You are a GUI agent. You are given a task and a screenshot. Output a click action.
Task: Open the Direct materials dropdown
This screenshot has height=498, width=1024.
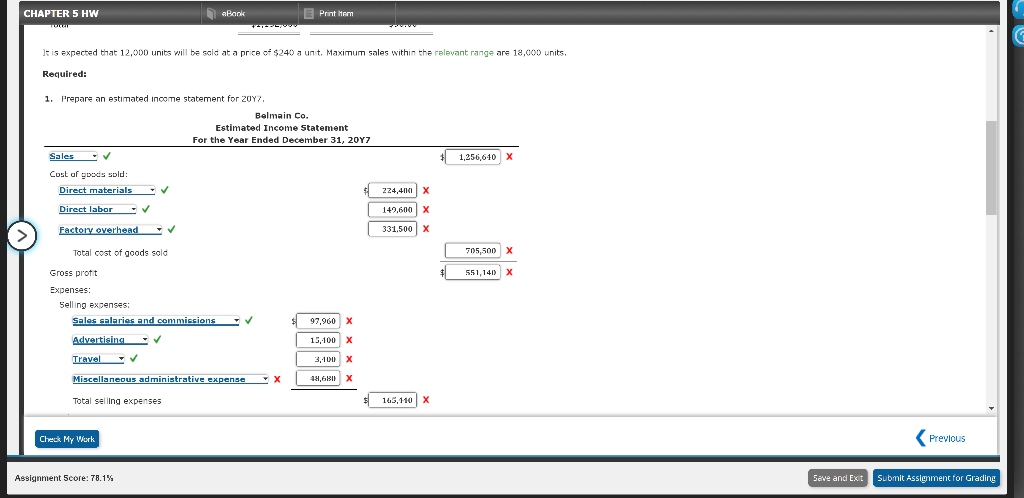[107, 191]
